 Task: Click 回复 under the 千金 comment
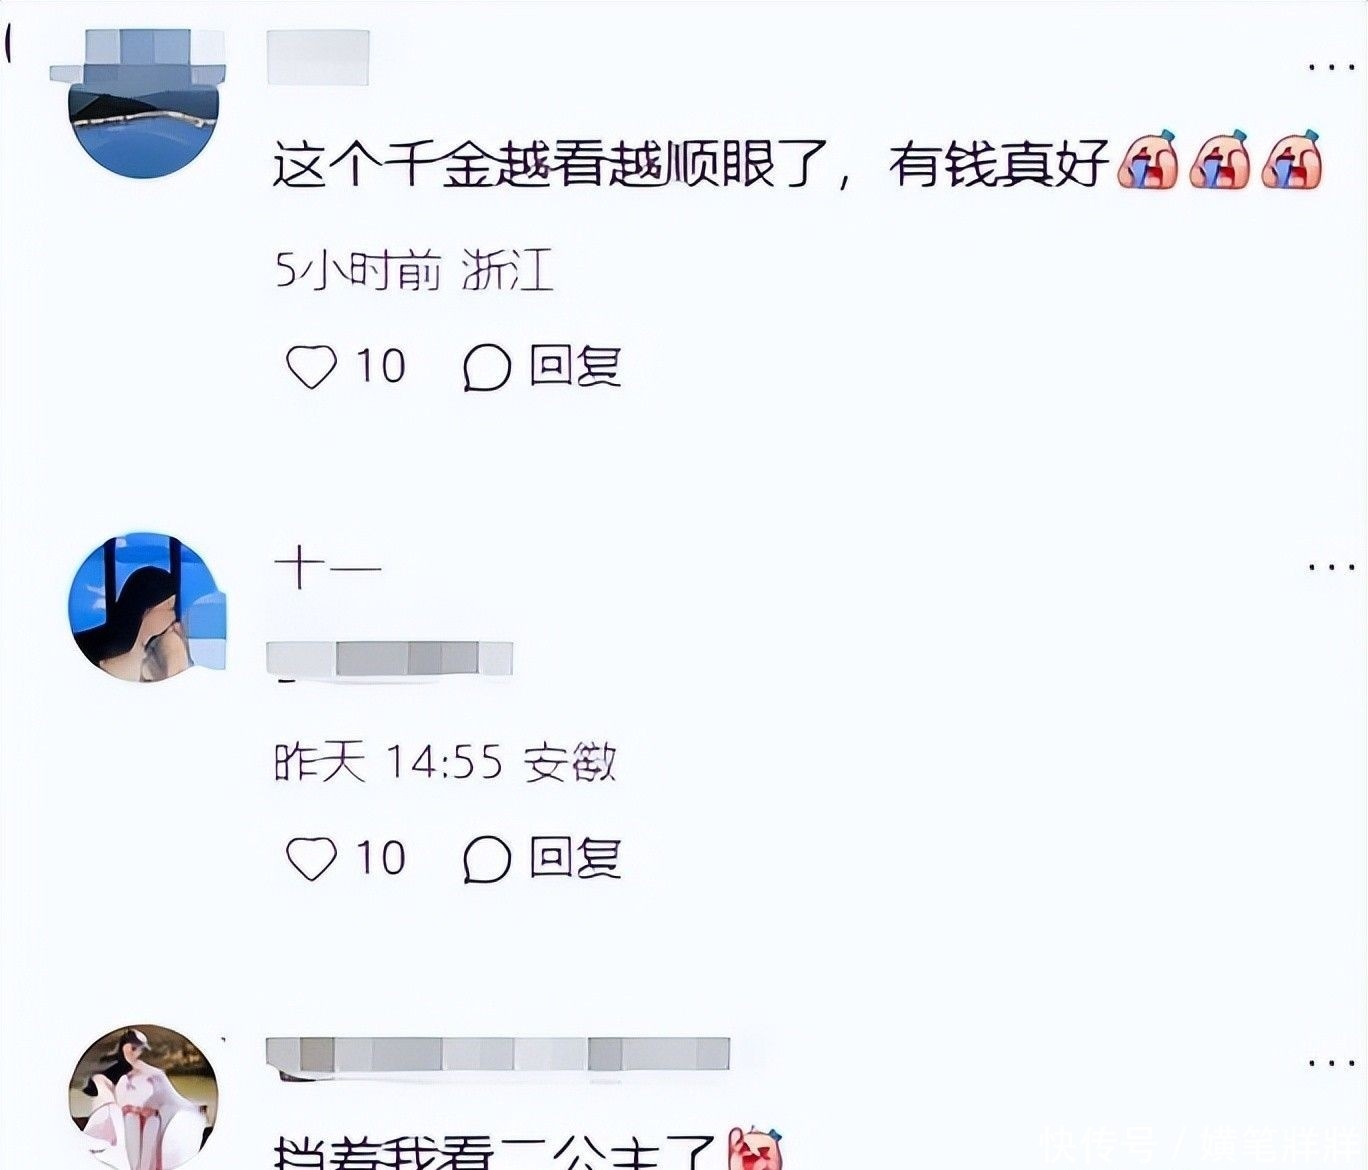575,367
